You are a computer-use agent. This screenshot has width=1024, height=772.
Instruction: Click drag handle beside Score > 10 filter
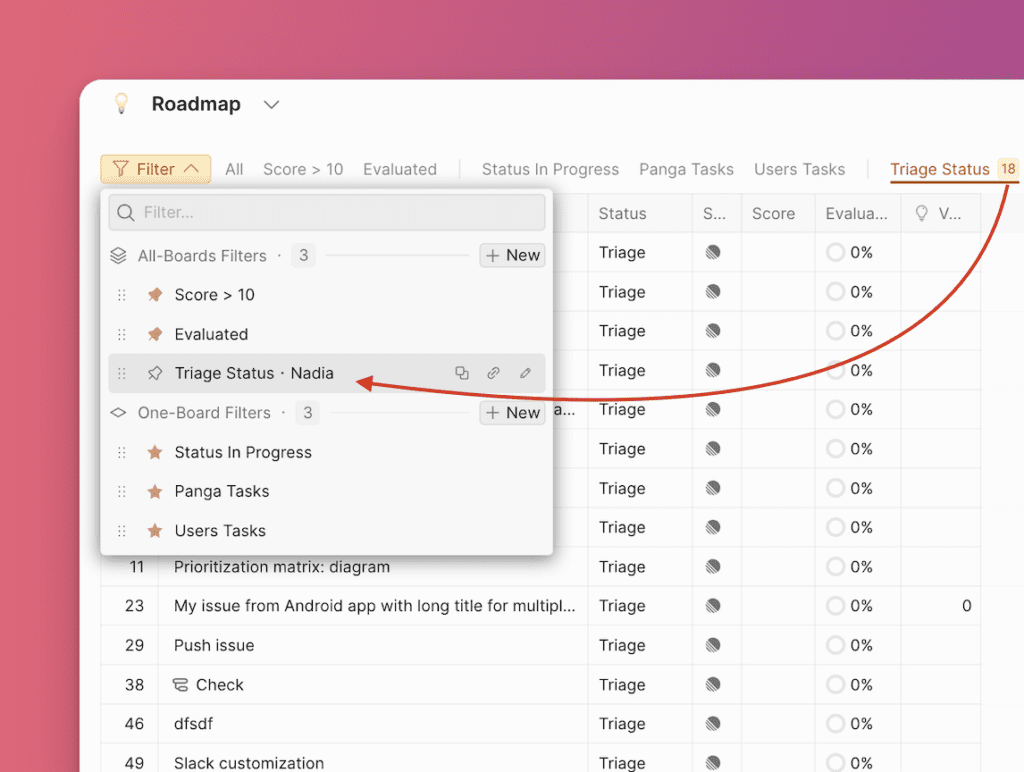122,295
